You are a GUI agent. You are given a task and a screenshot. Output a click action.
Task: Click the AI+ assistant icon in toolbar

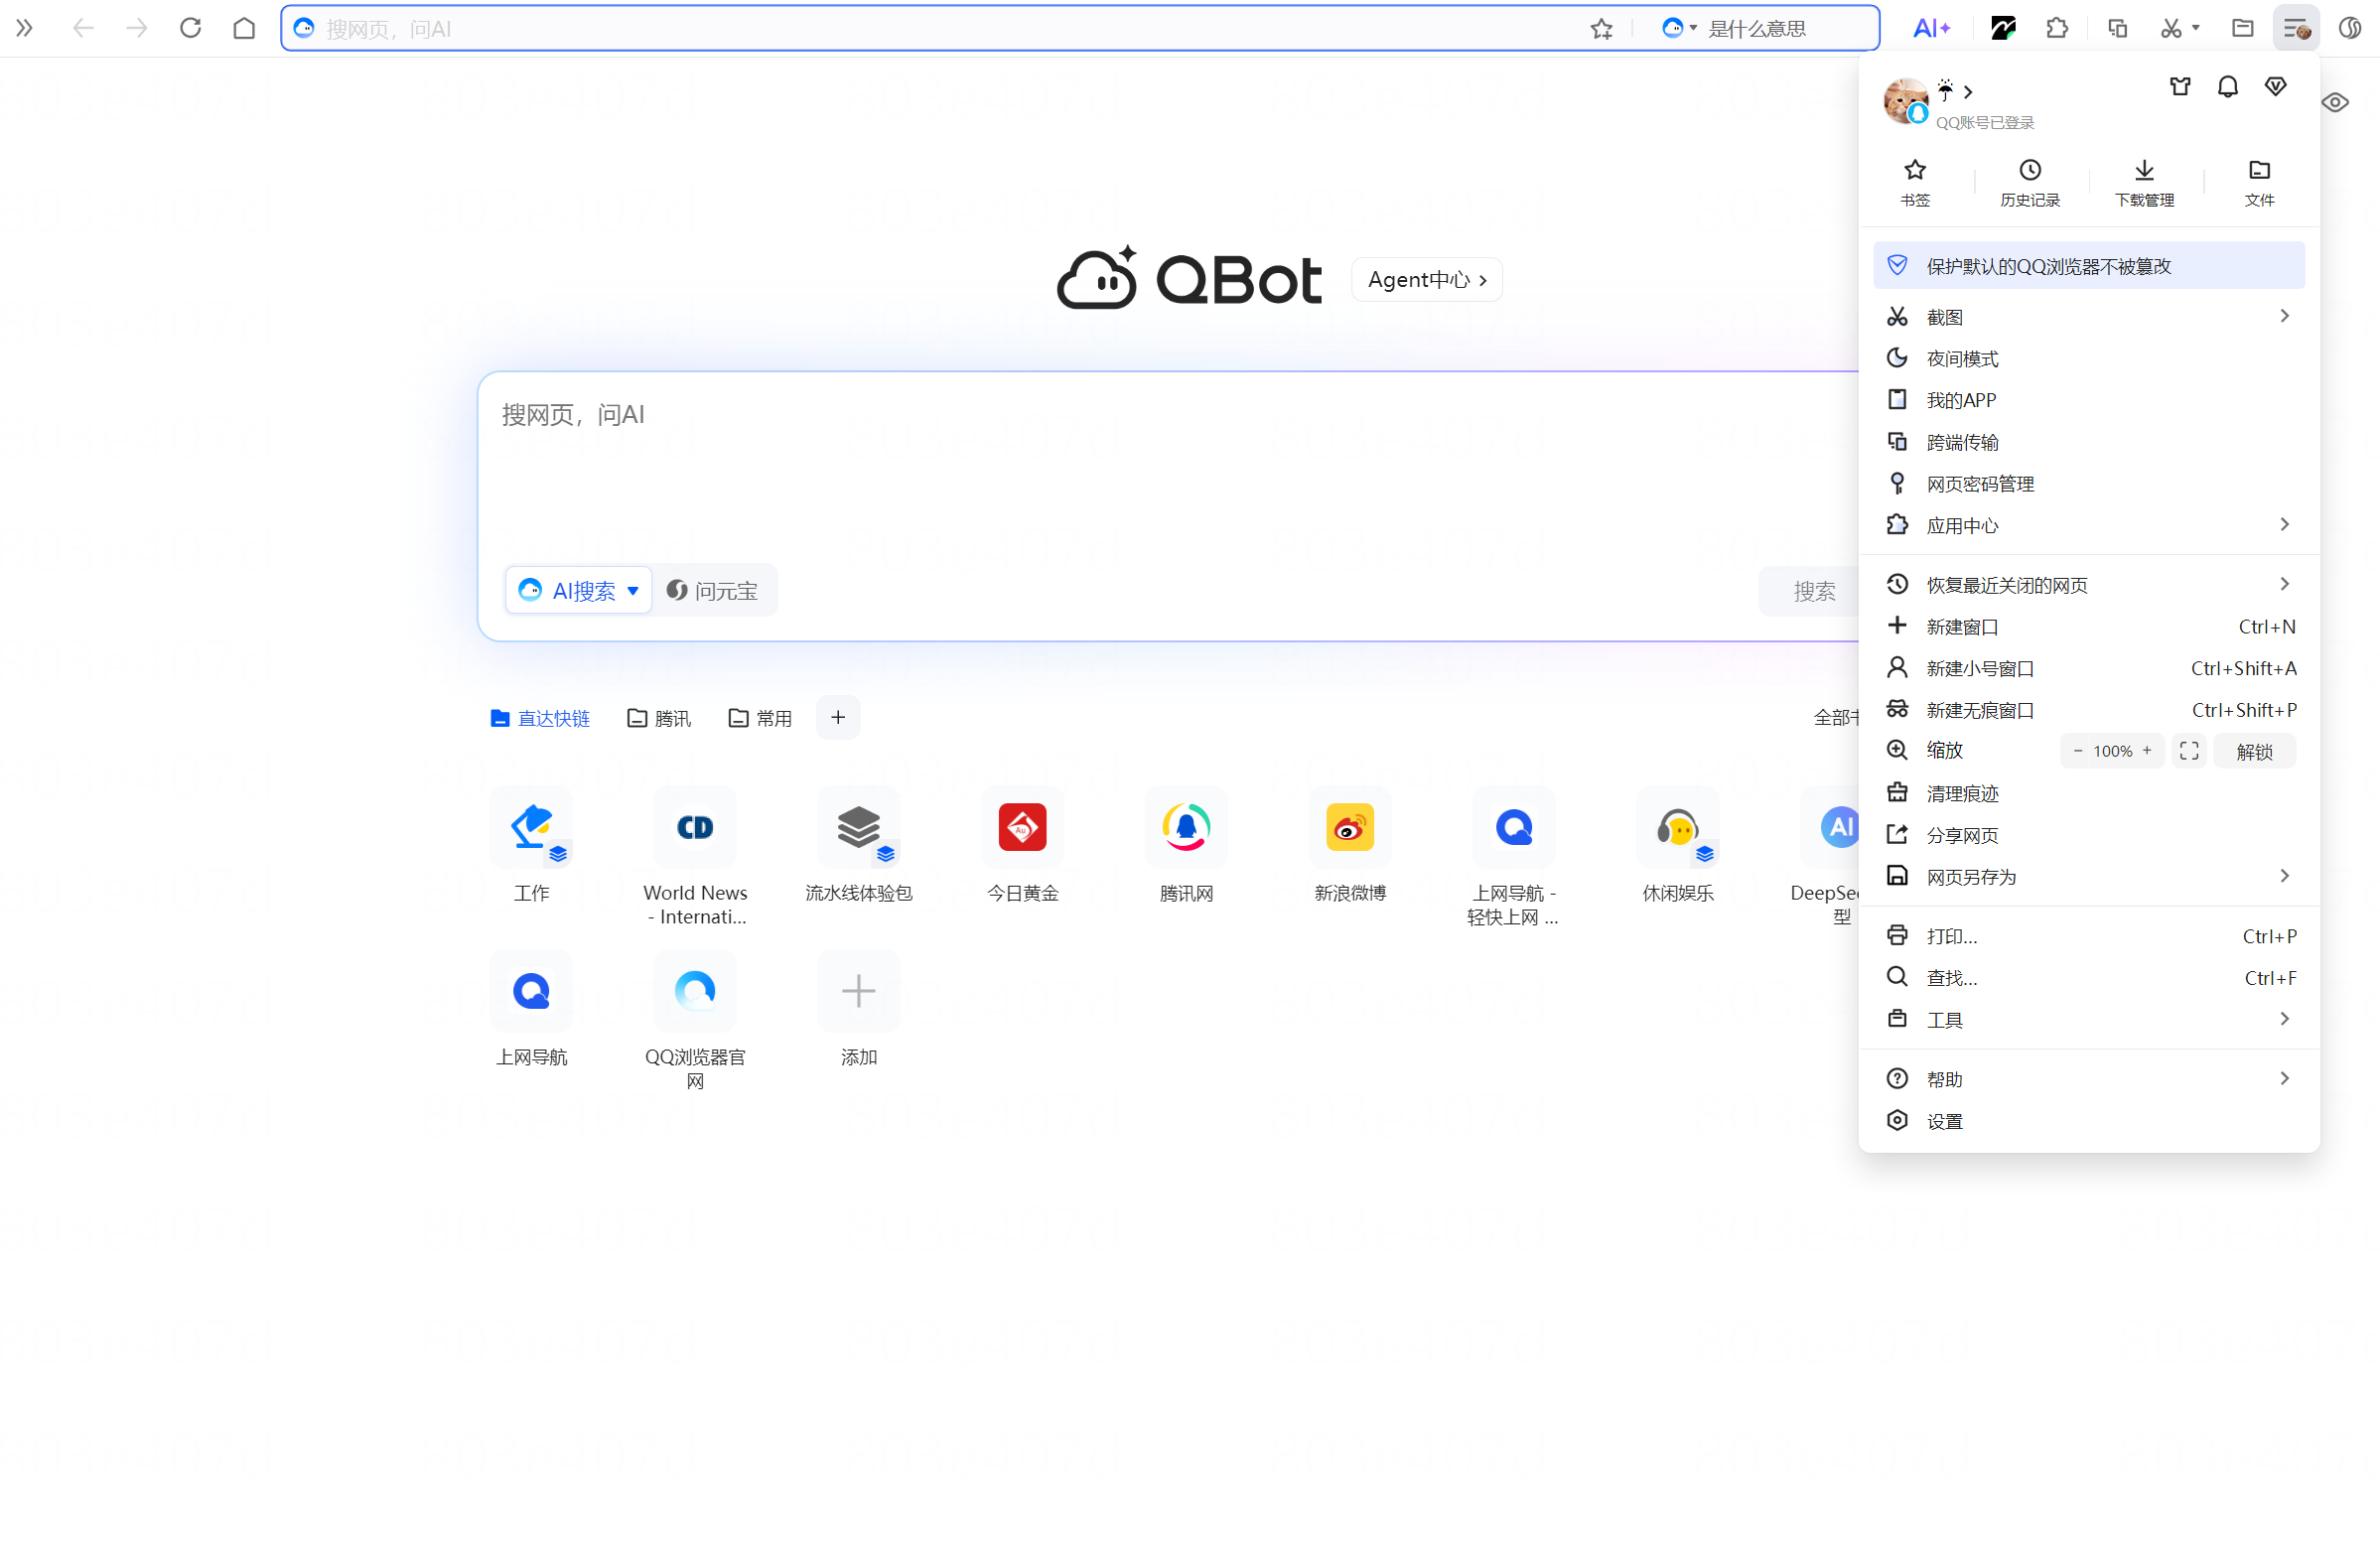1931,28
